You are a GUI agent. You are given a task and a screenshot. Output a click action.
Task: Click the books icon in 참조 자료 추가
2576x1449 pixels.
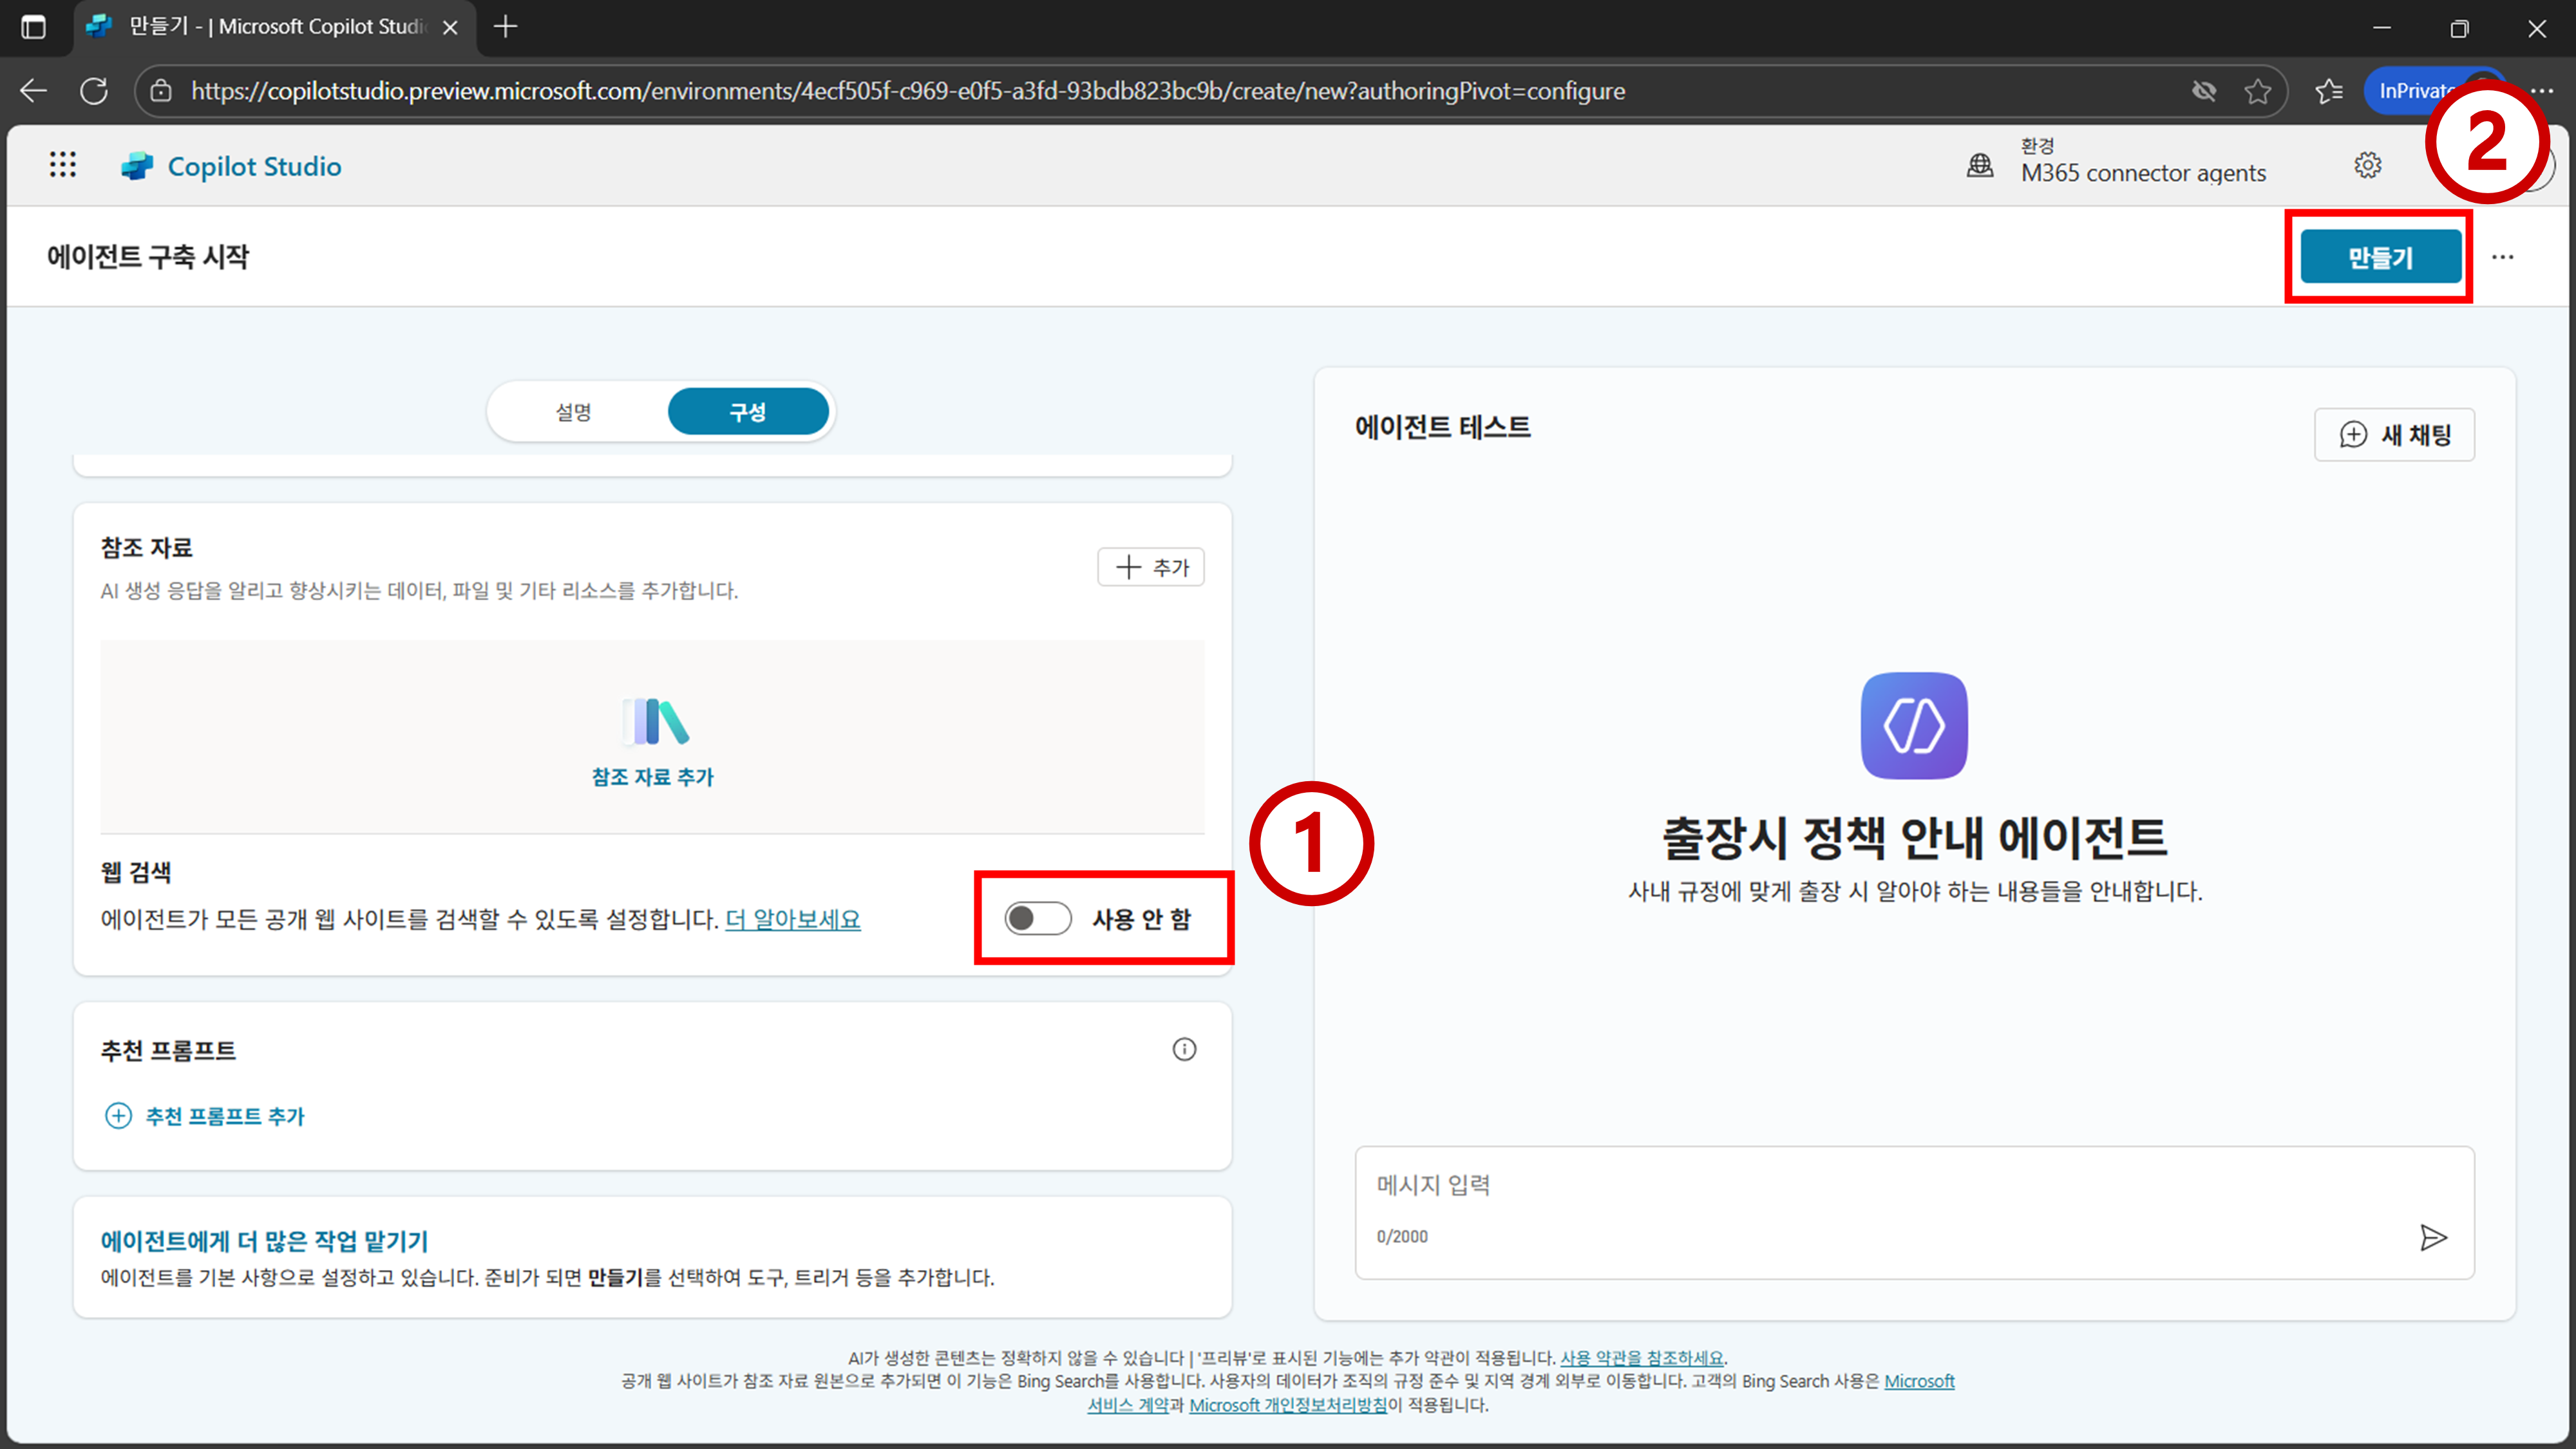(x=655, y=722)
